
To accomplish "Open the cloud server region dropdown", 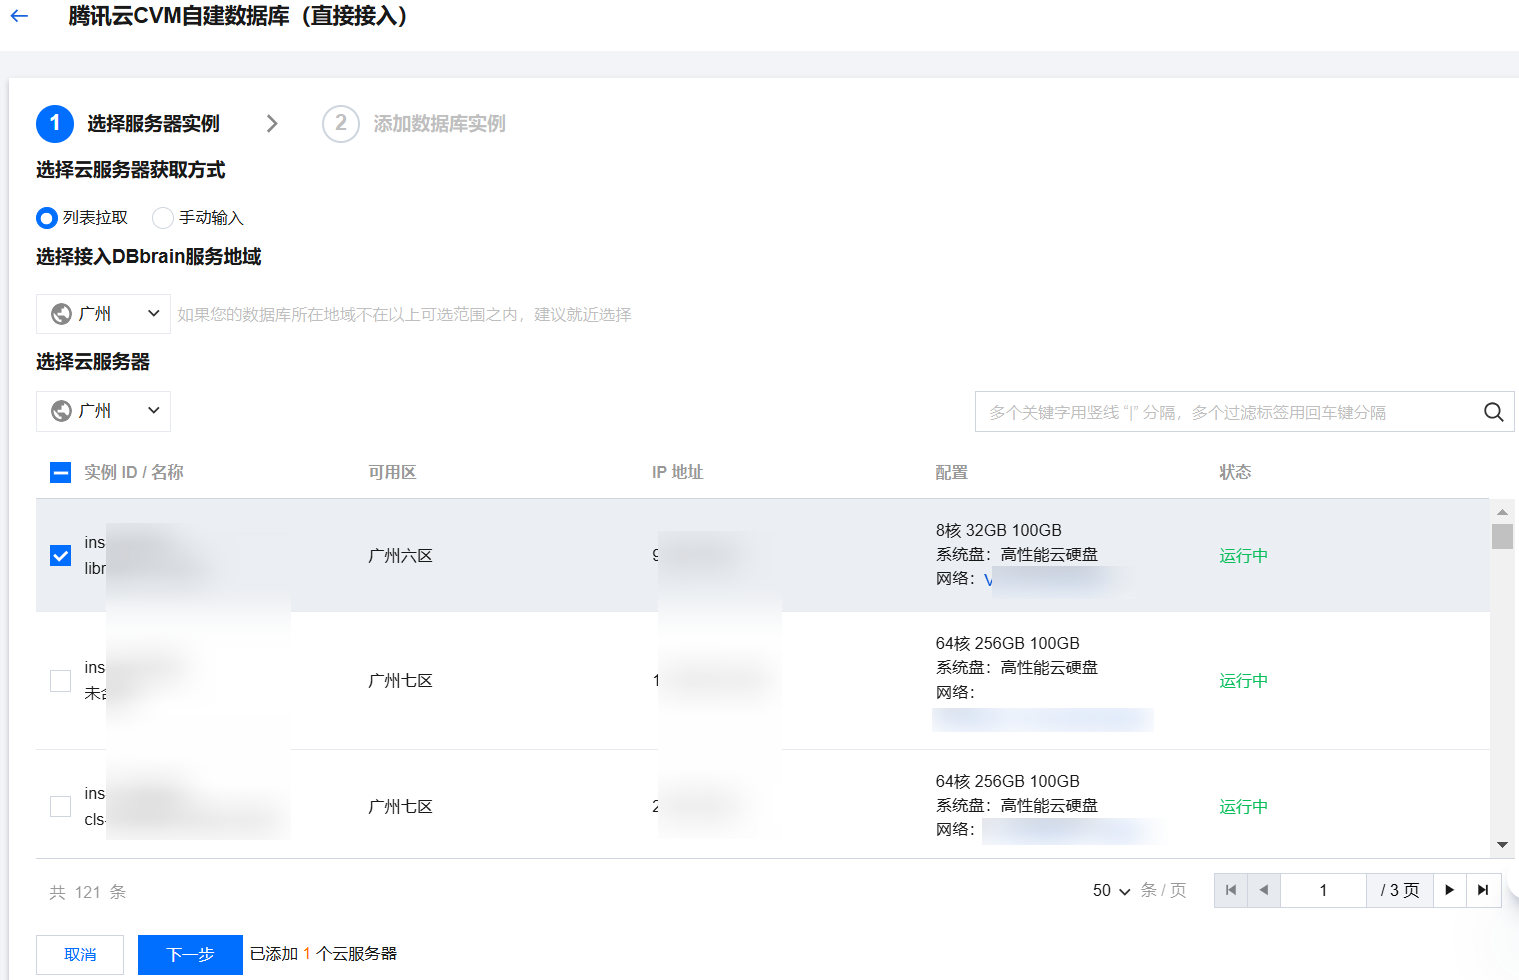I will click(x=103, y=411).
